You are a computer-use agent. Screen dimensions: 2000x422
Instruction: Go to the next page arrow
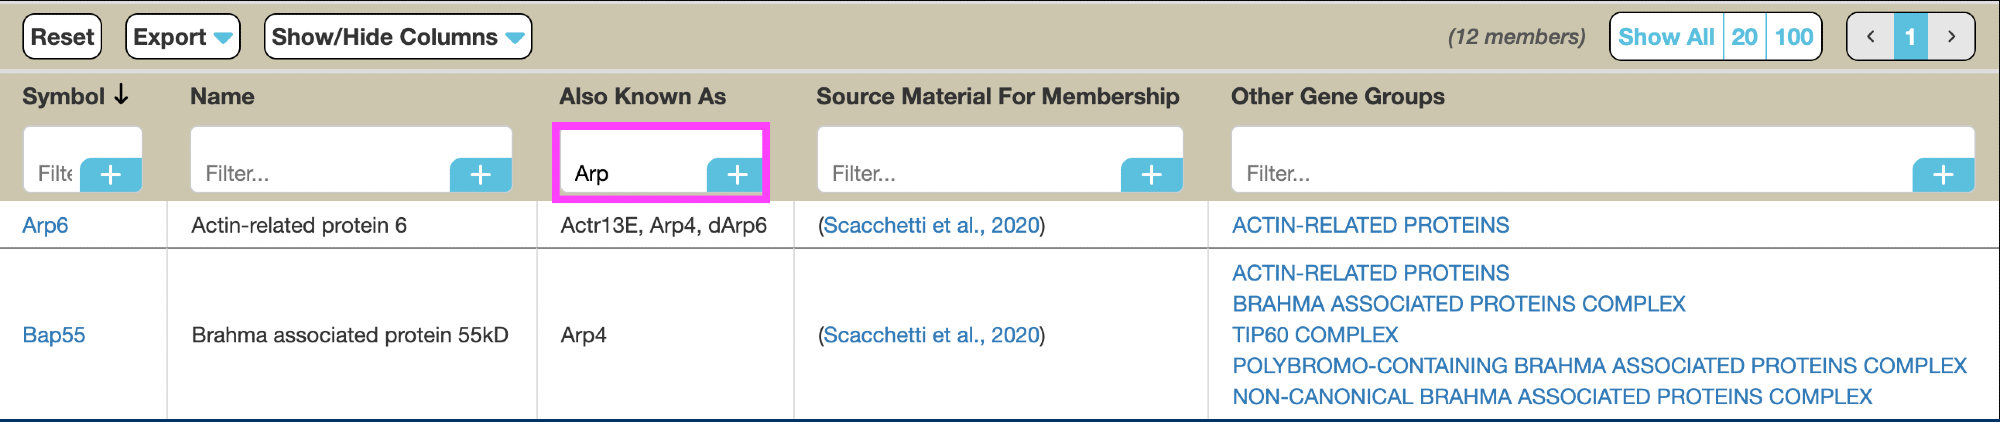point(1951,37)
